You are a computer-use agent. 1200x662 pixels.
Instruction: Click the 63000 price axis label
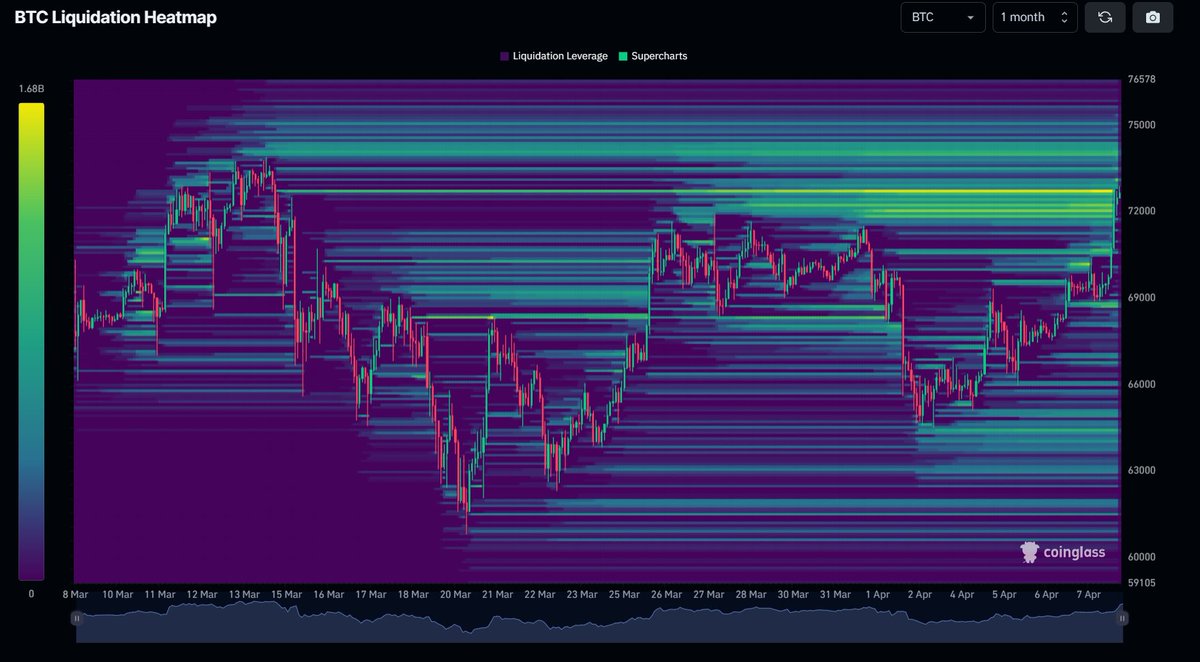pos(1141,470)
